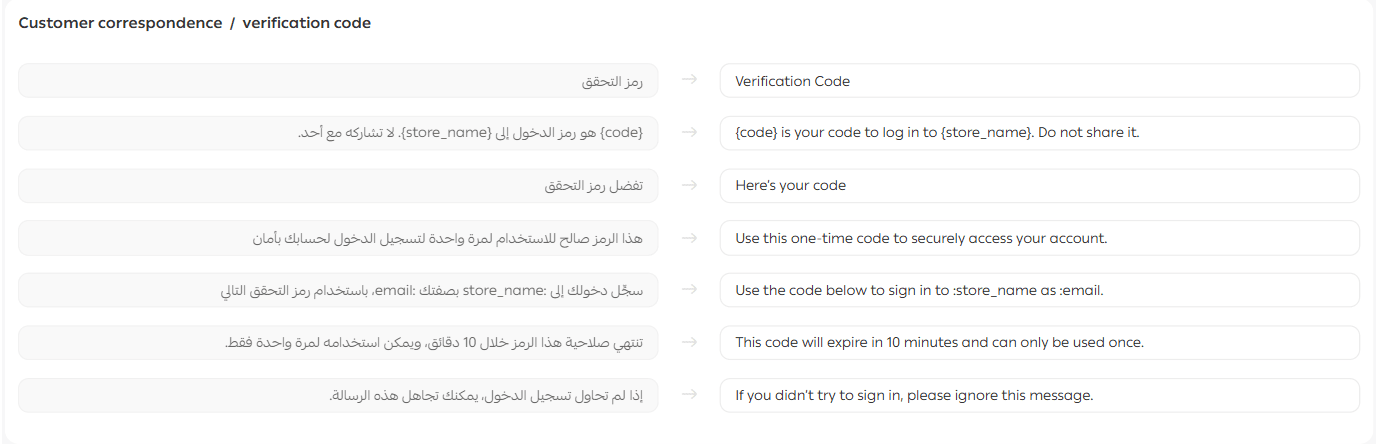This screenshot has width=1376, height=444.
Task: Focus the '{code} is your code' translation input
Action: pyautogui.click(x=1039, y=133)
